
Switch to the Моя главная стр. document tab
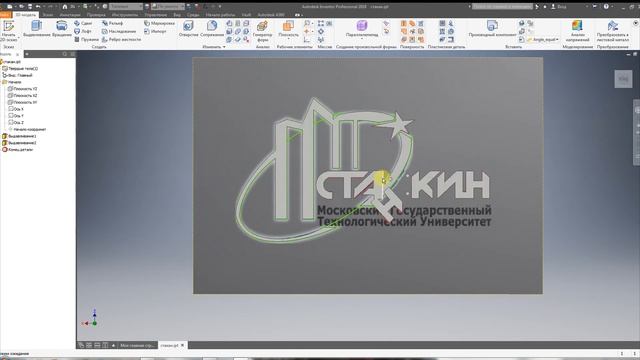137,345
